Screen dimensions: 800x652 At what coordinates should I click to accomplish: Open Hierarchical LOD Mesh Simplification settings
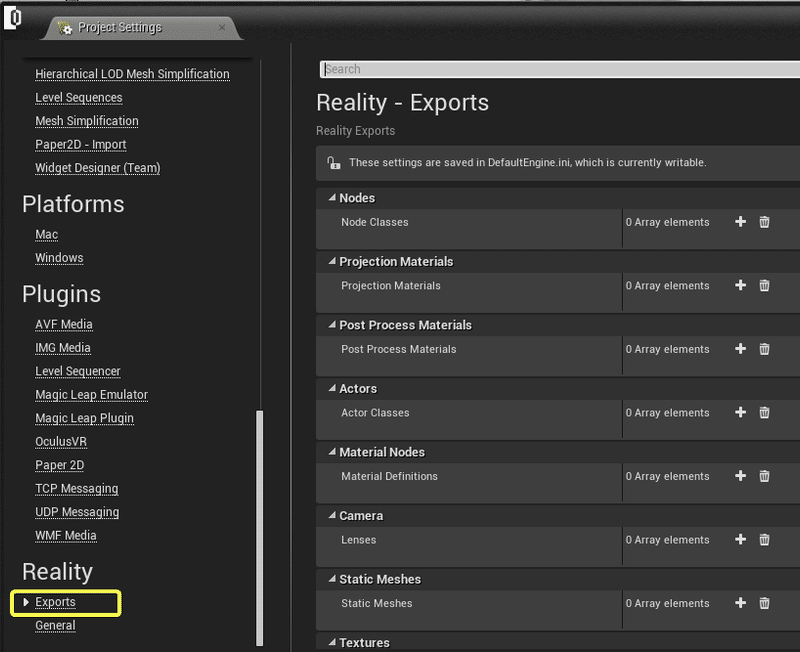[132, 74]
